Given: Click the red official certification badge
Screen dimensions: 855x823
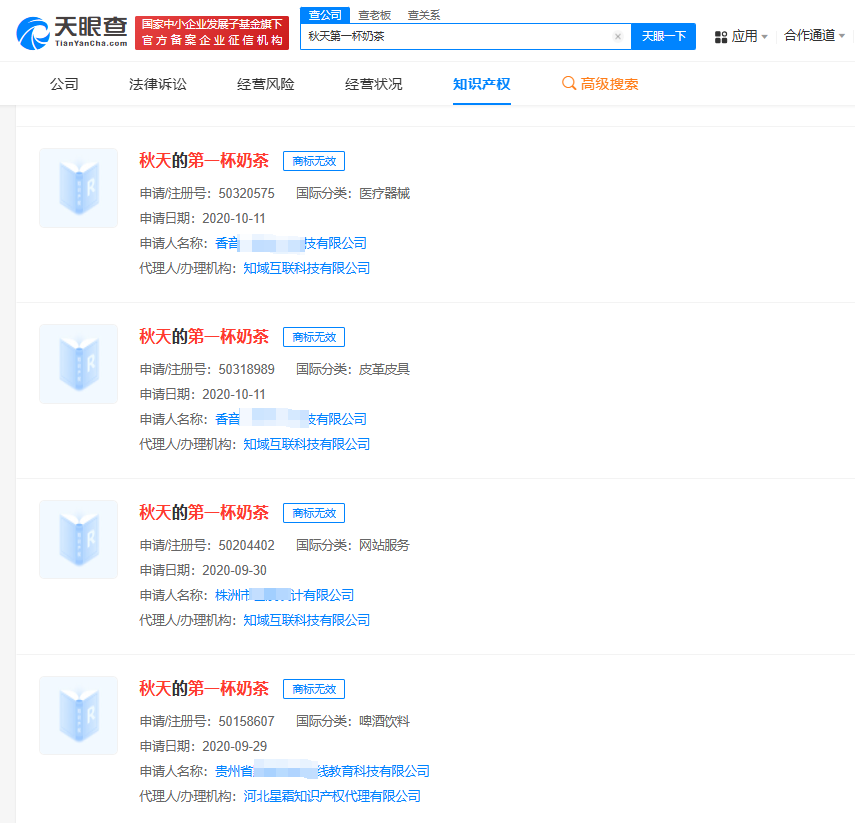Looking at the screenshot, I should pyautogui.click(x=211, y=30).
